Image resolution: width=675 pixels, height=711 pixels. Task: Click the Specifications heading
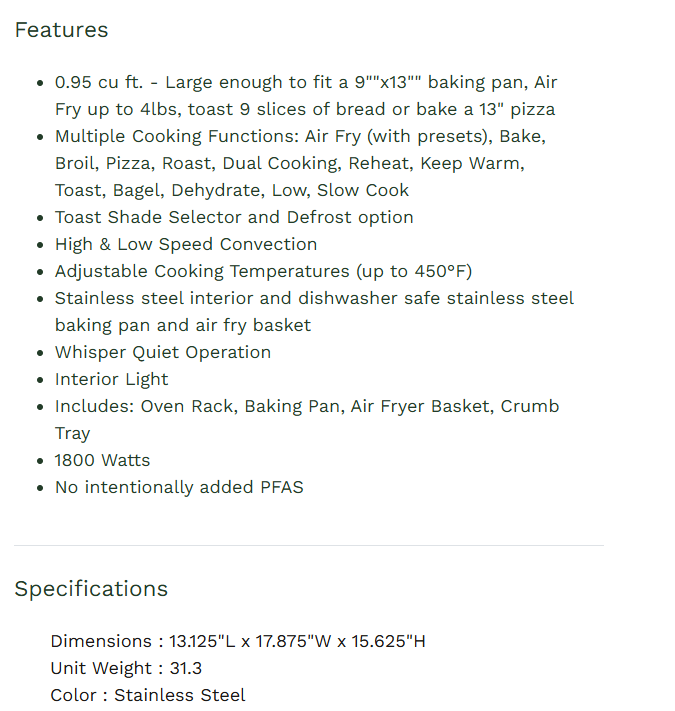91,588
